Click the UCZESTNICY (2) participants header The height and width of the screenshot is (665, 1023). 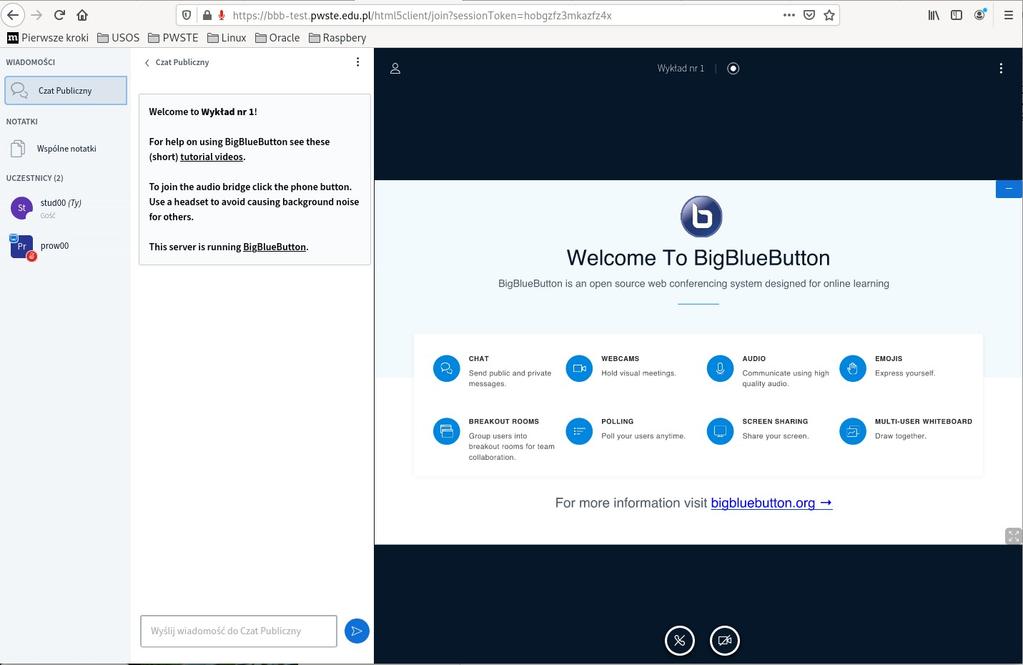[35, 178]
